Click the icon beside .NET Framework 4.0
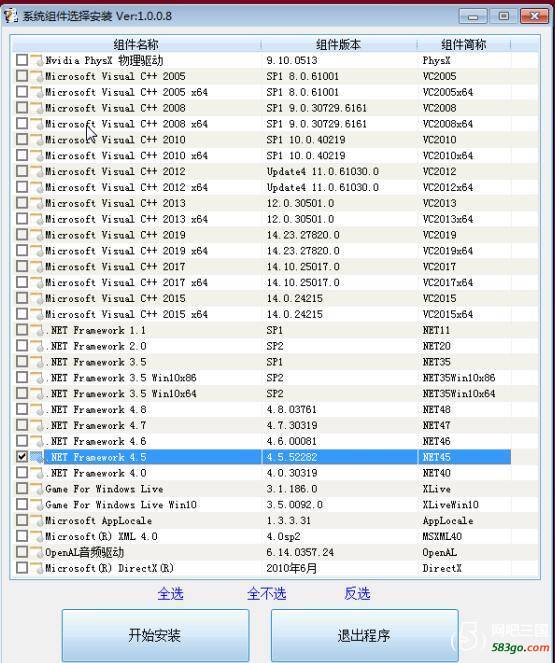 [x=37, y=473]
